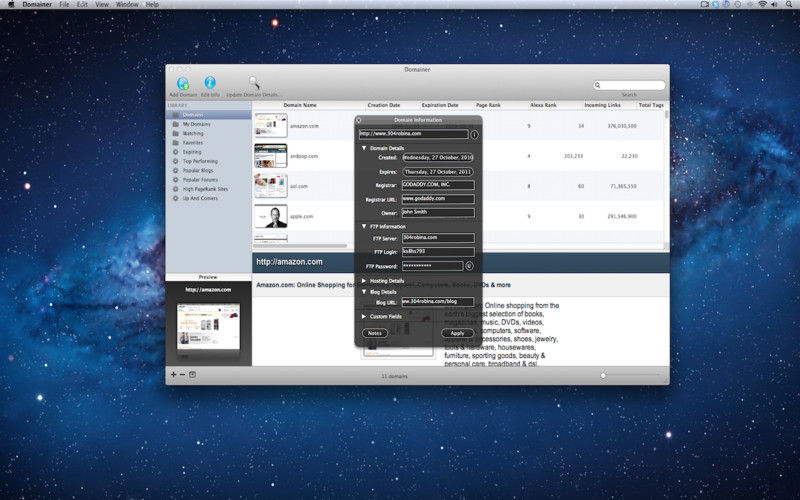Select the apple.com domain name text
Viewport: 800px width, 500px height.
pyautogui.click(x=302, y=216)
